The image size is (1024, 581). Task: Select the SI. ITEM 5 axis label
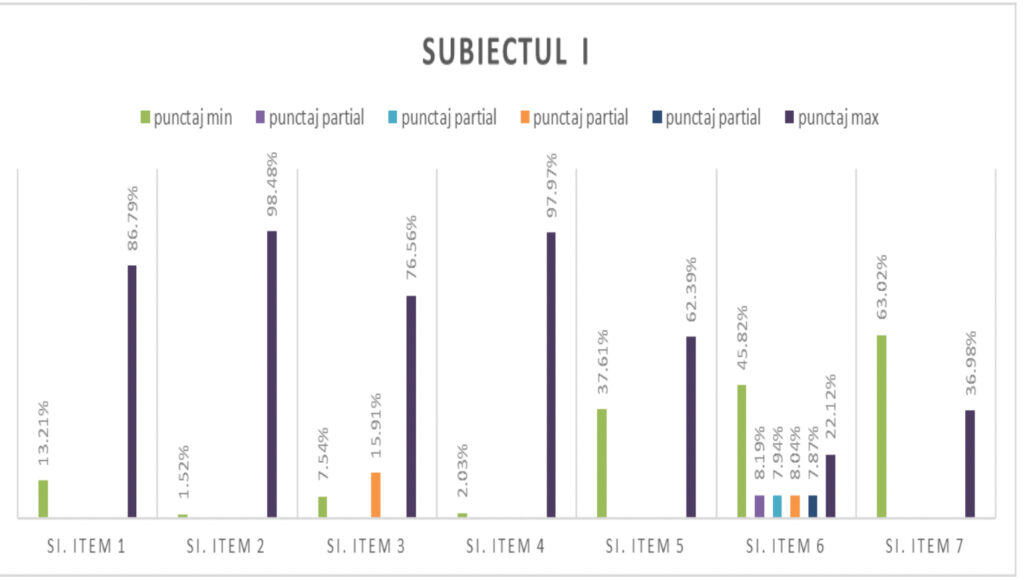(x=646, y=547)
